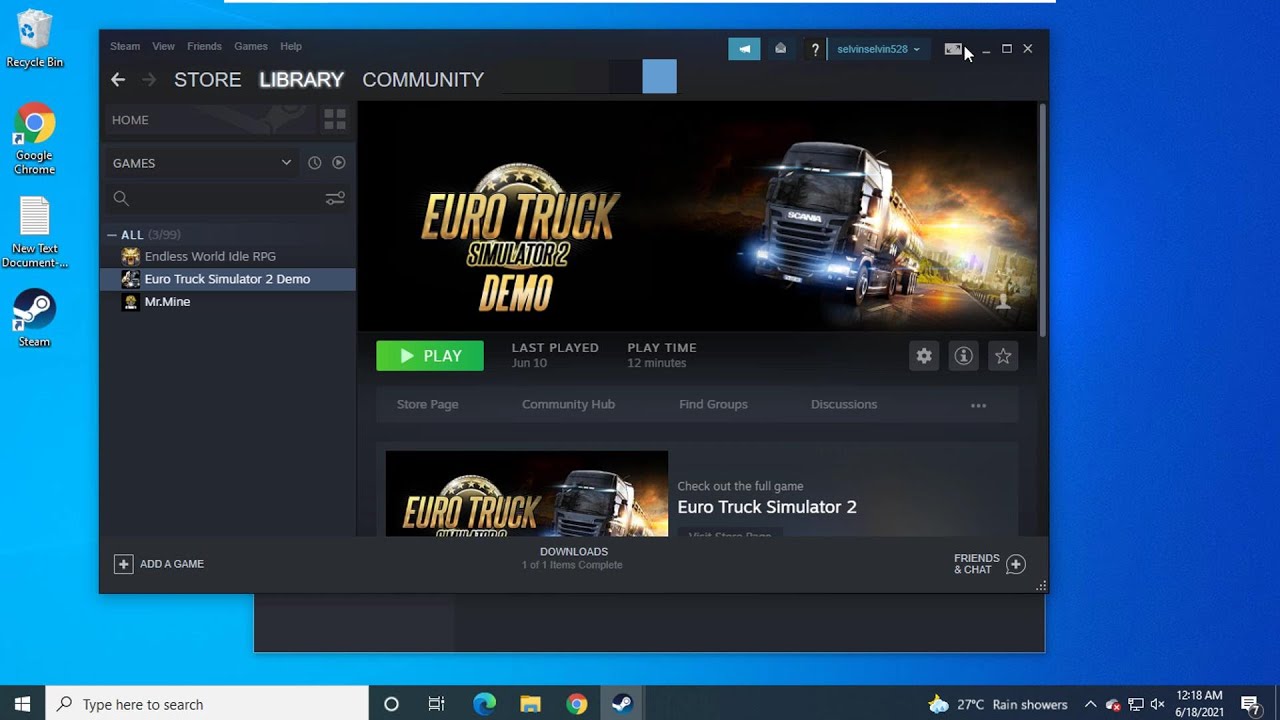Open the Find Groups link

713,405
